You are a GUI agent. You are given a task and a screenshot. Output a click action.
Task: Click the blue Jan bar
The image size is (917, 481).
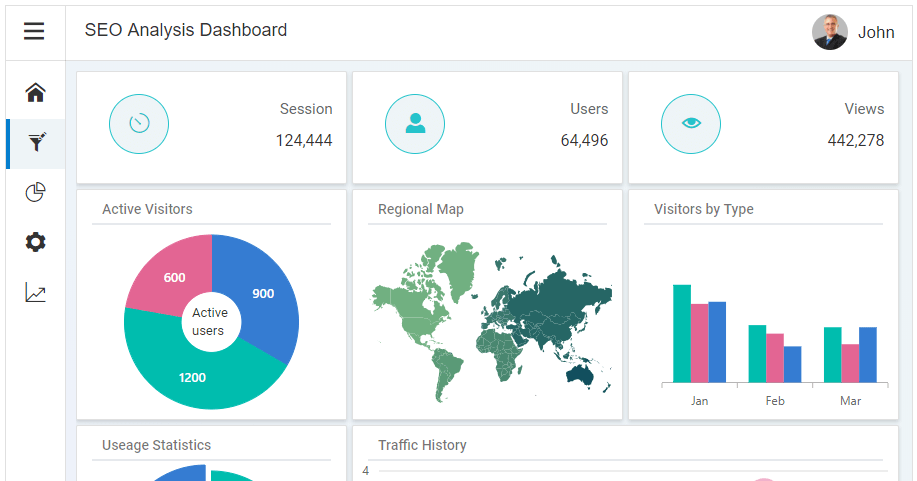click(x=718, y=342)
